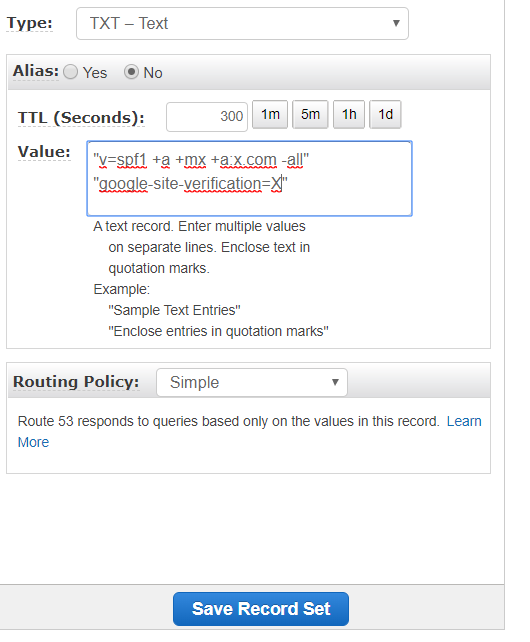Click the TTL (Seconds) label
530x642 pixels.
tap(81, 118)
